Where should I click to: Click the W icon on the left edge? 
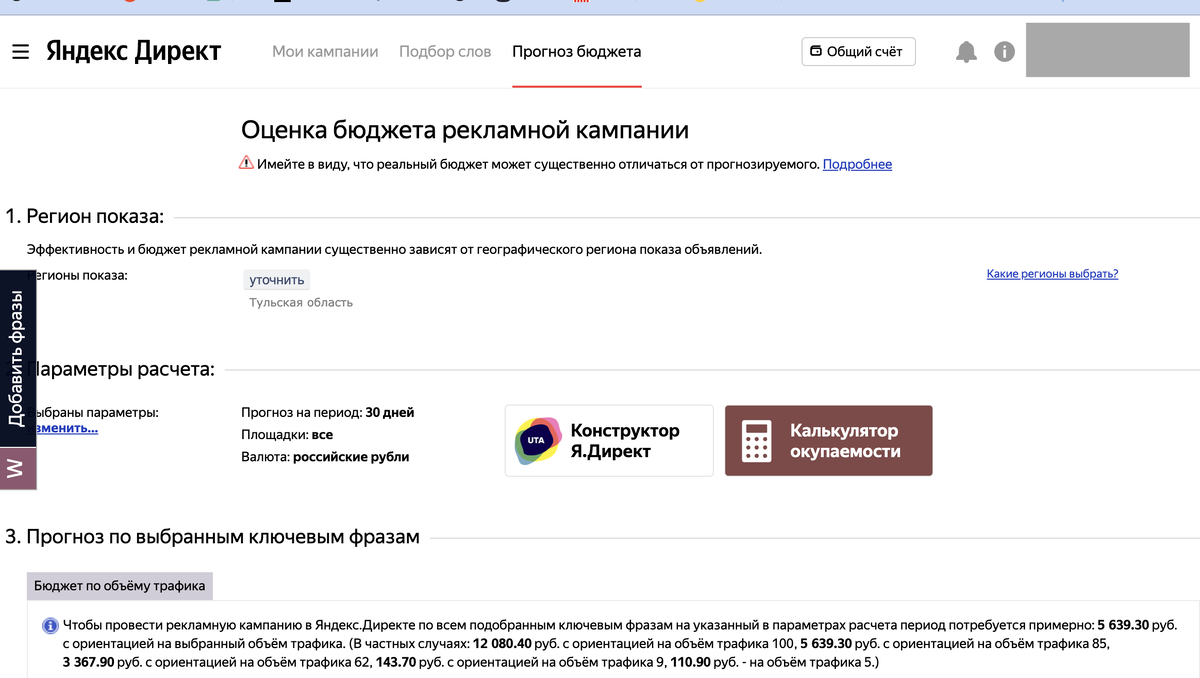(16, 467)
